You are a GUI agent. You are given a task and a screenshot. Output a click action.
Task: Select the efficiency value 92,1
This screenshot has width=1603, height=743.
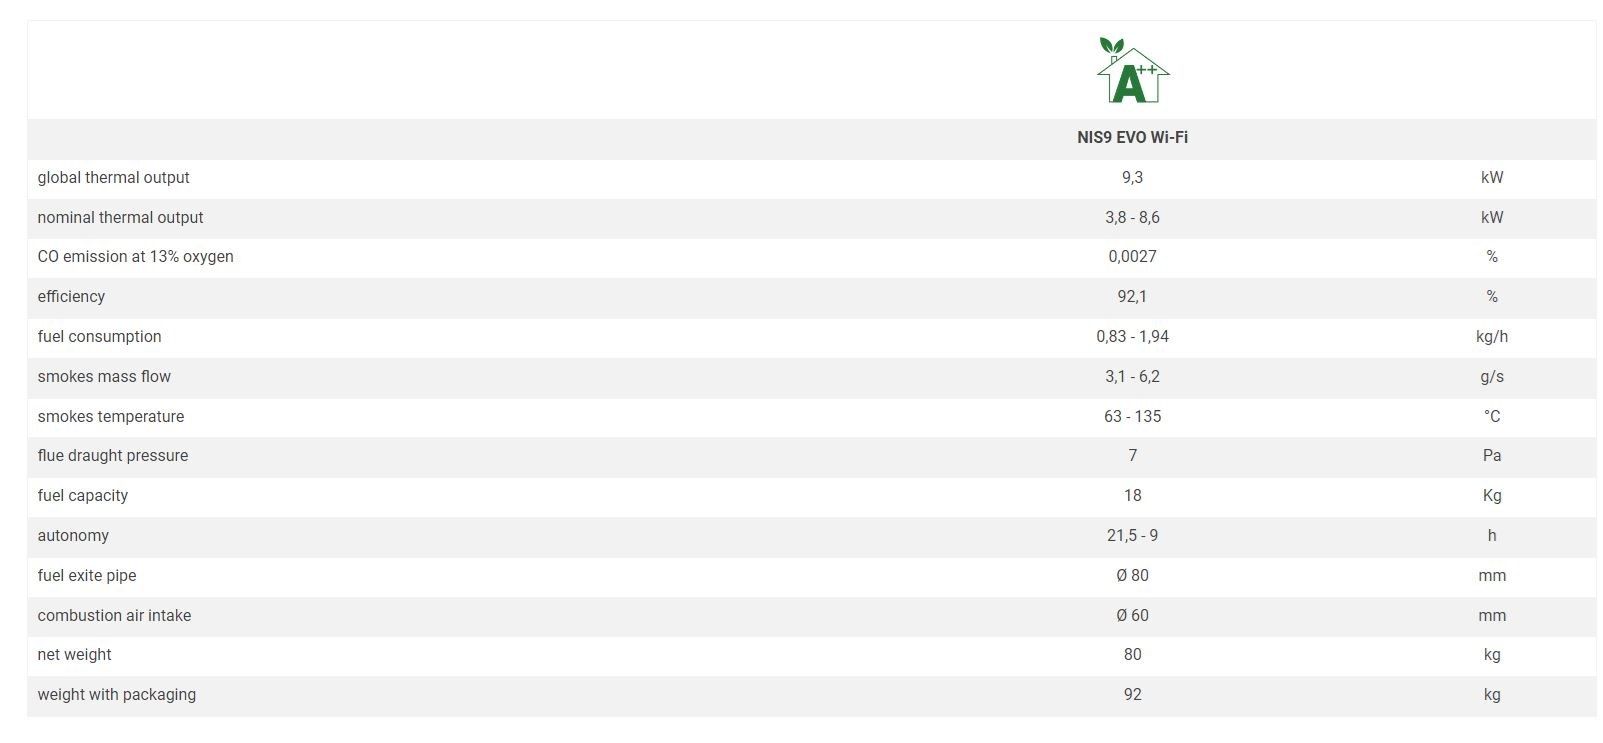tap(1132, 297)
